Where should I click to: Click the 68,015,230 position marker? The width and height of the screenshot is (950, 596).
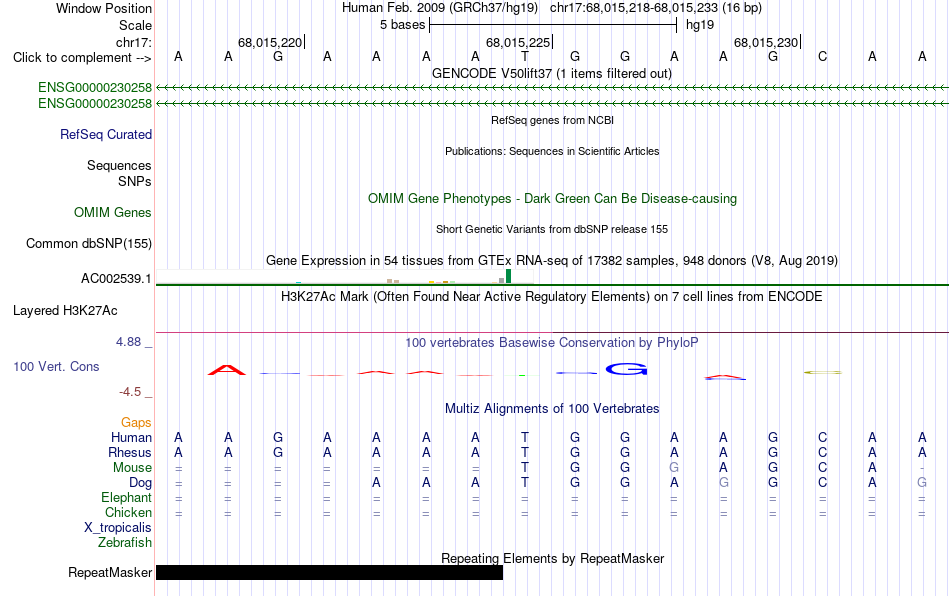(766, 42)
